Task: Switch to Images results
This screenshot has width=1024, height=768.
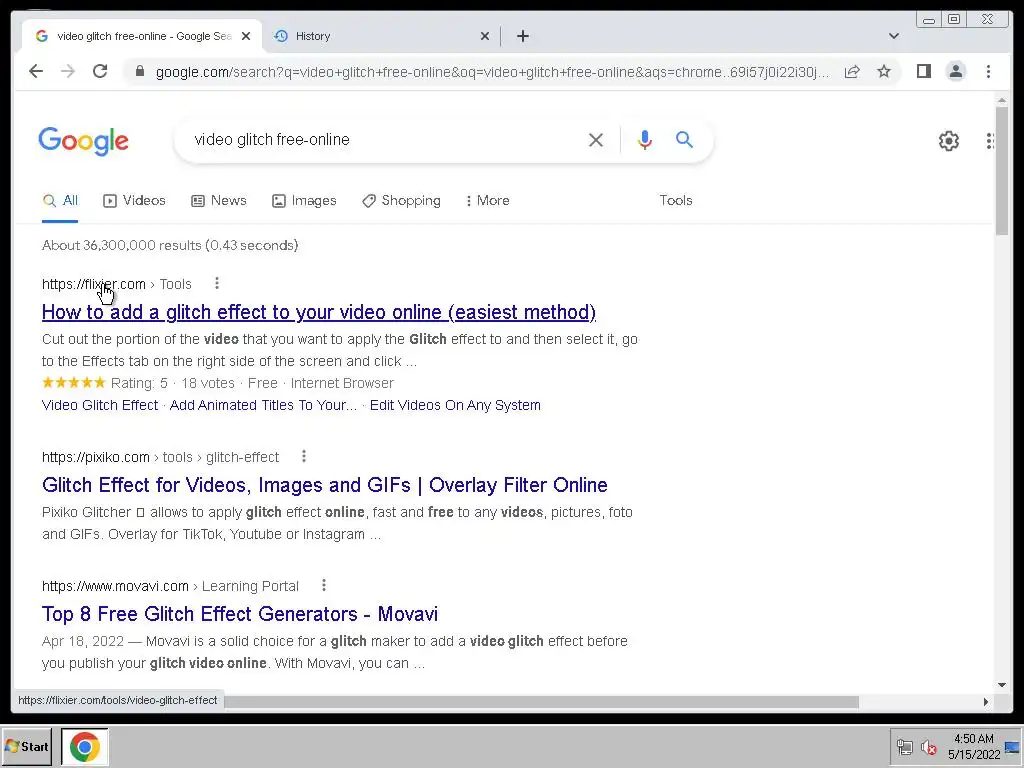Action: click(304, 200)
